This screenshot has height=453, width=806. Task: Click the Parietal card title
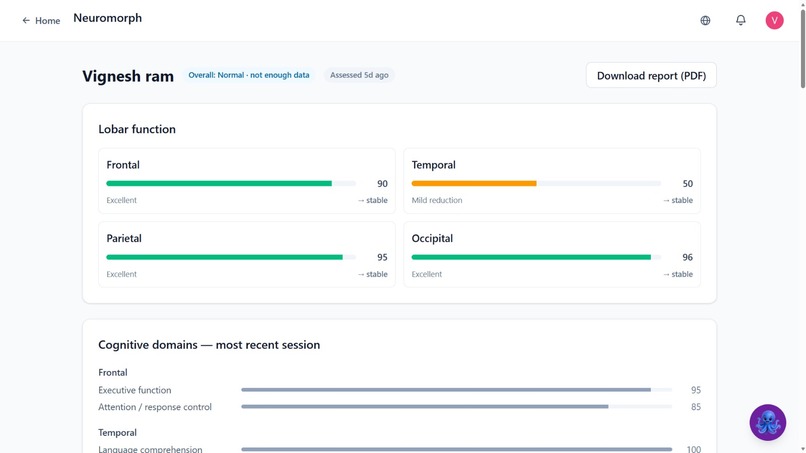(x=124, y=239)
